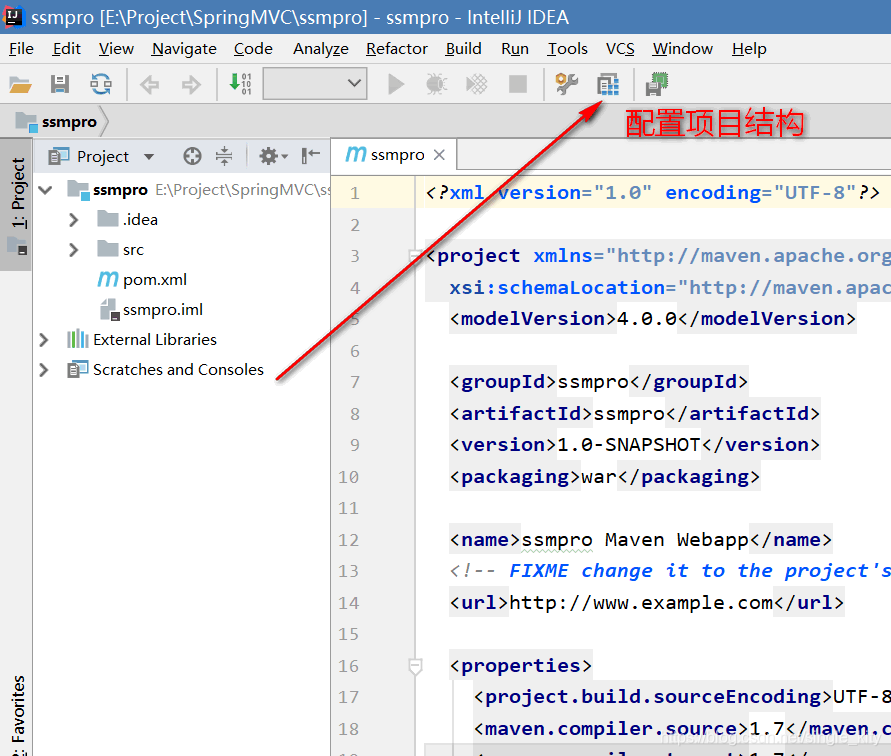The image size is (891, 756).
Task: Open the VCS menu
Action: [x=620, y=49]
